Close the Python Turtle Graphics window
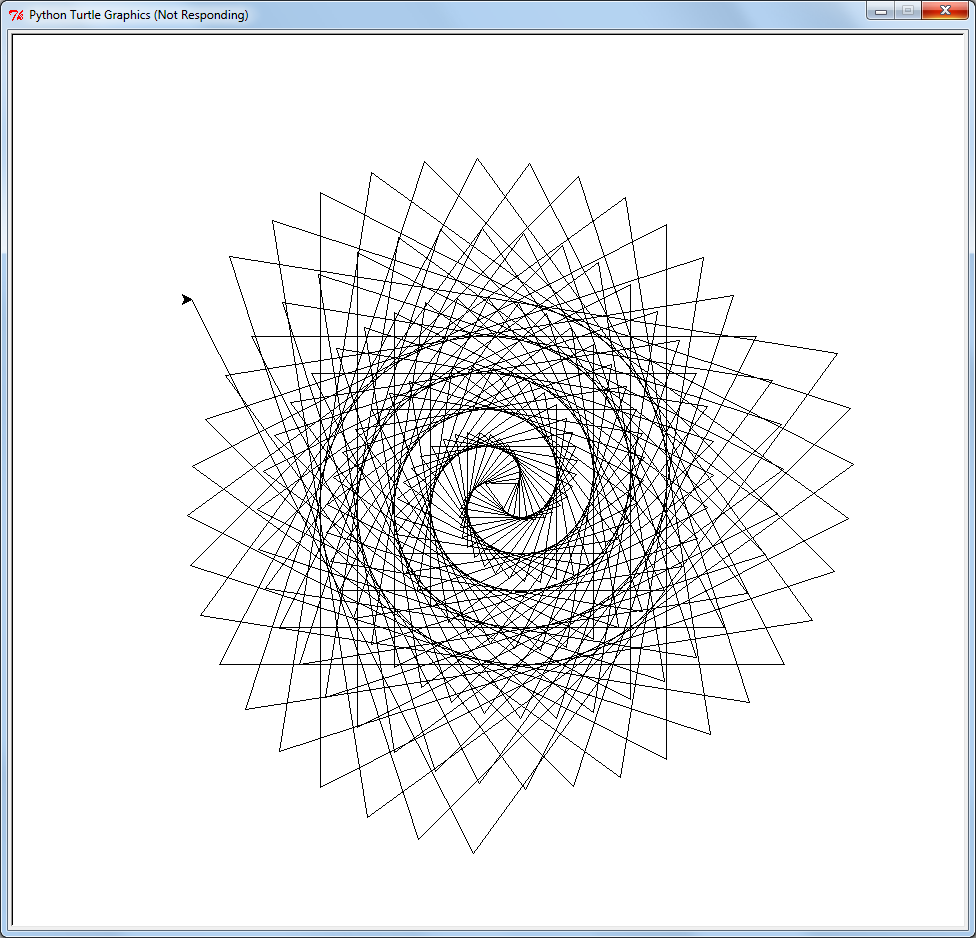This screenshot has width=976, height=938. click(945, 11)
